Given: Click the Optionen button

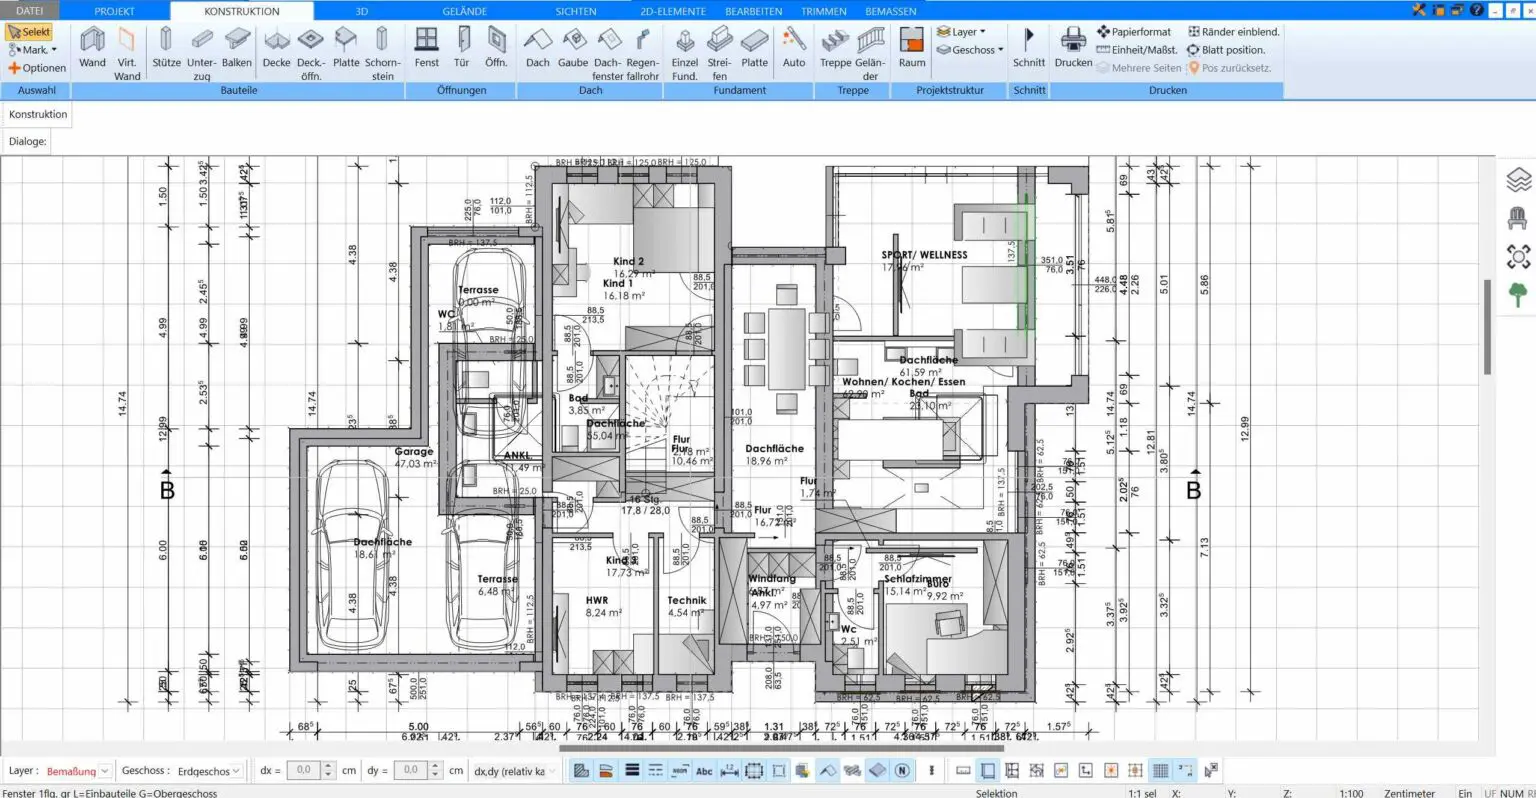Looking at the screenshot, I should (x=37, y=68).
